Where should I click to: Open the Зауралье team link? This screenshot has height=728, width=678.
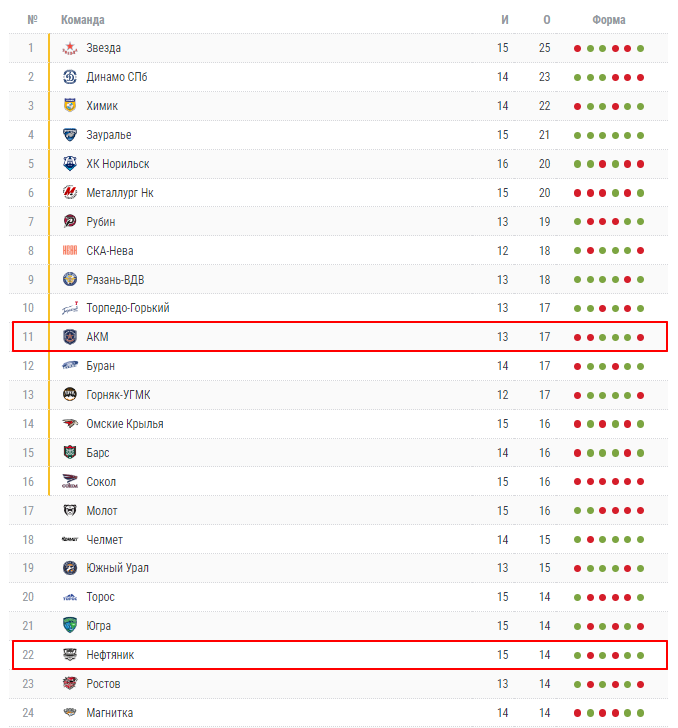(109, 135)
